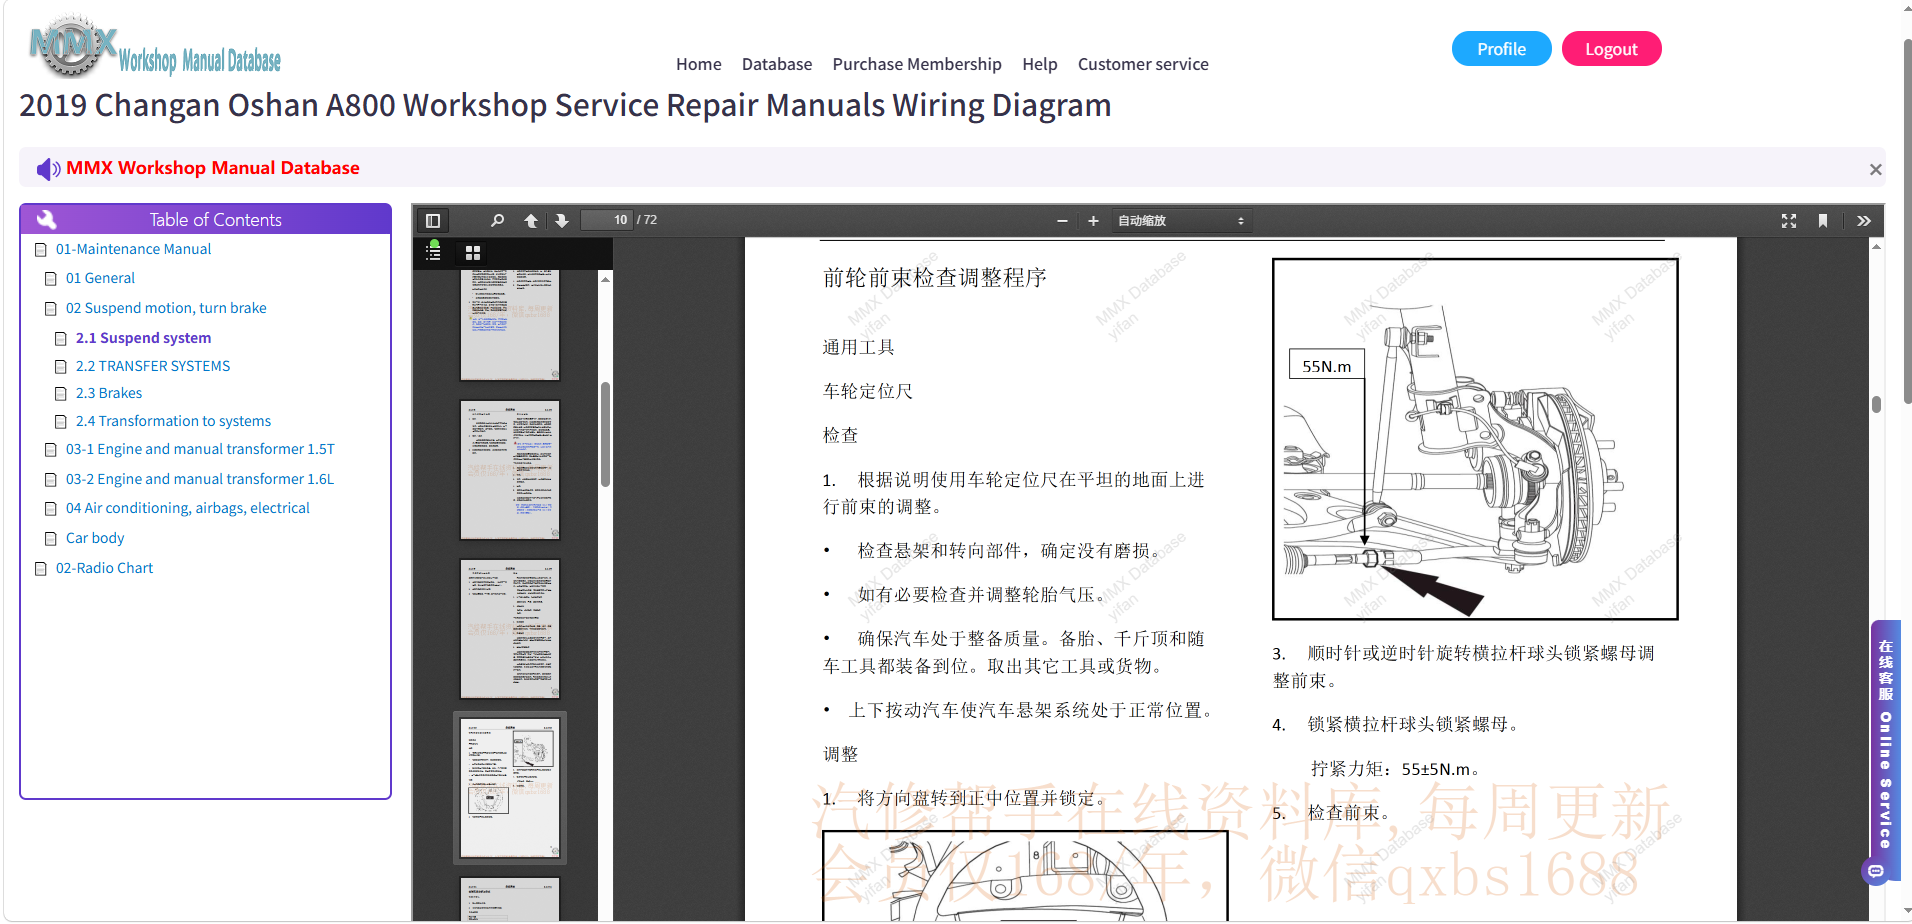Open Purchase Membership in navigation

tap(917, 64)
